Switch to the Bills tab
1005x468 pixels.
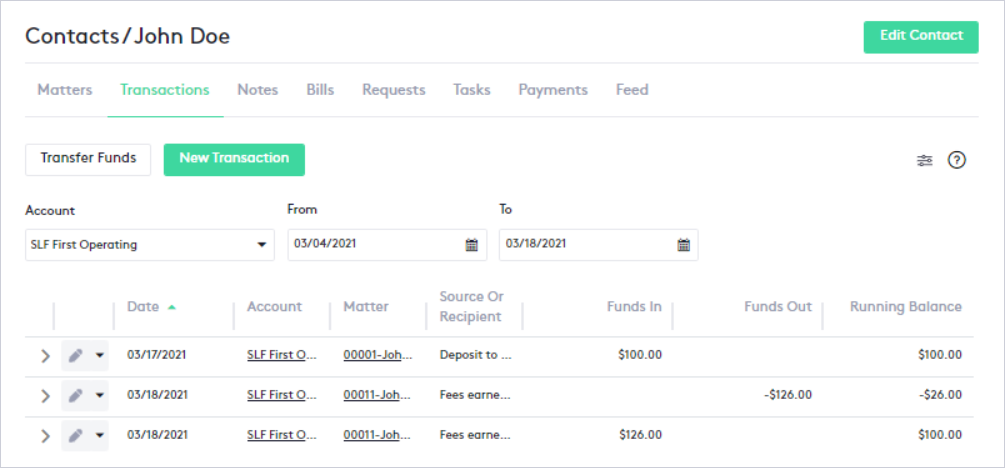(x=320, y=90)
